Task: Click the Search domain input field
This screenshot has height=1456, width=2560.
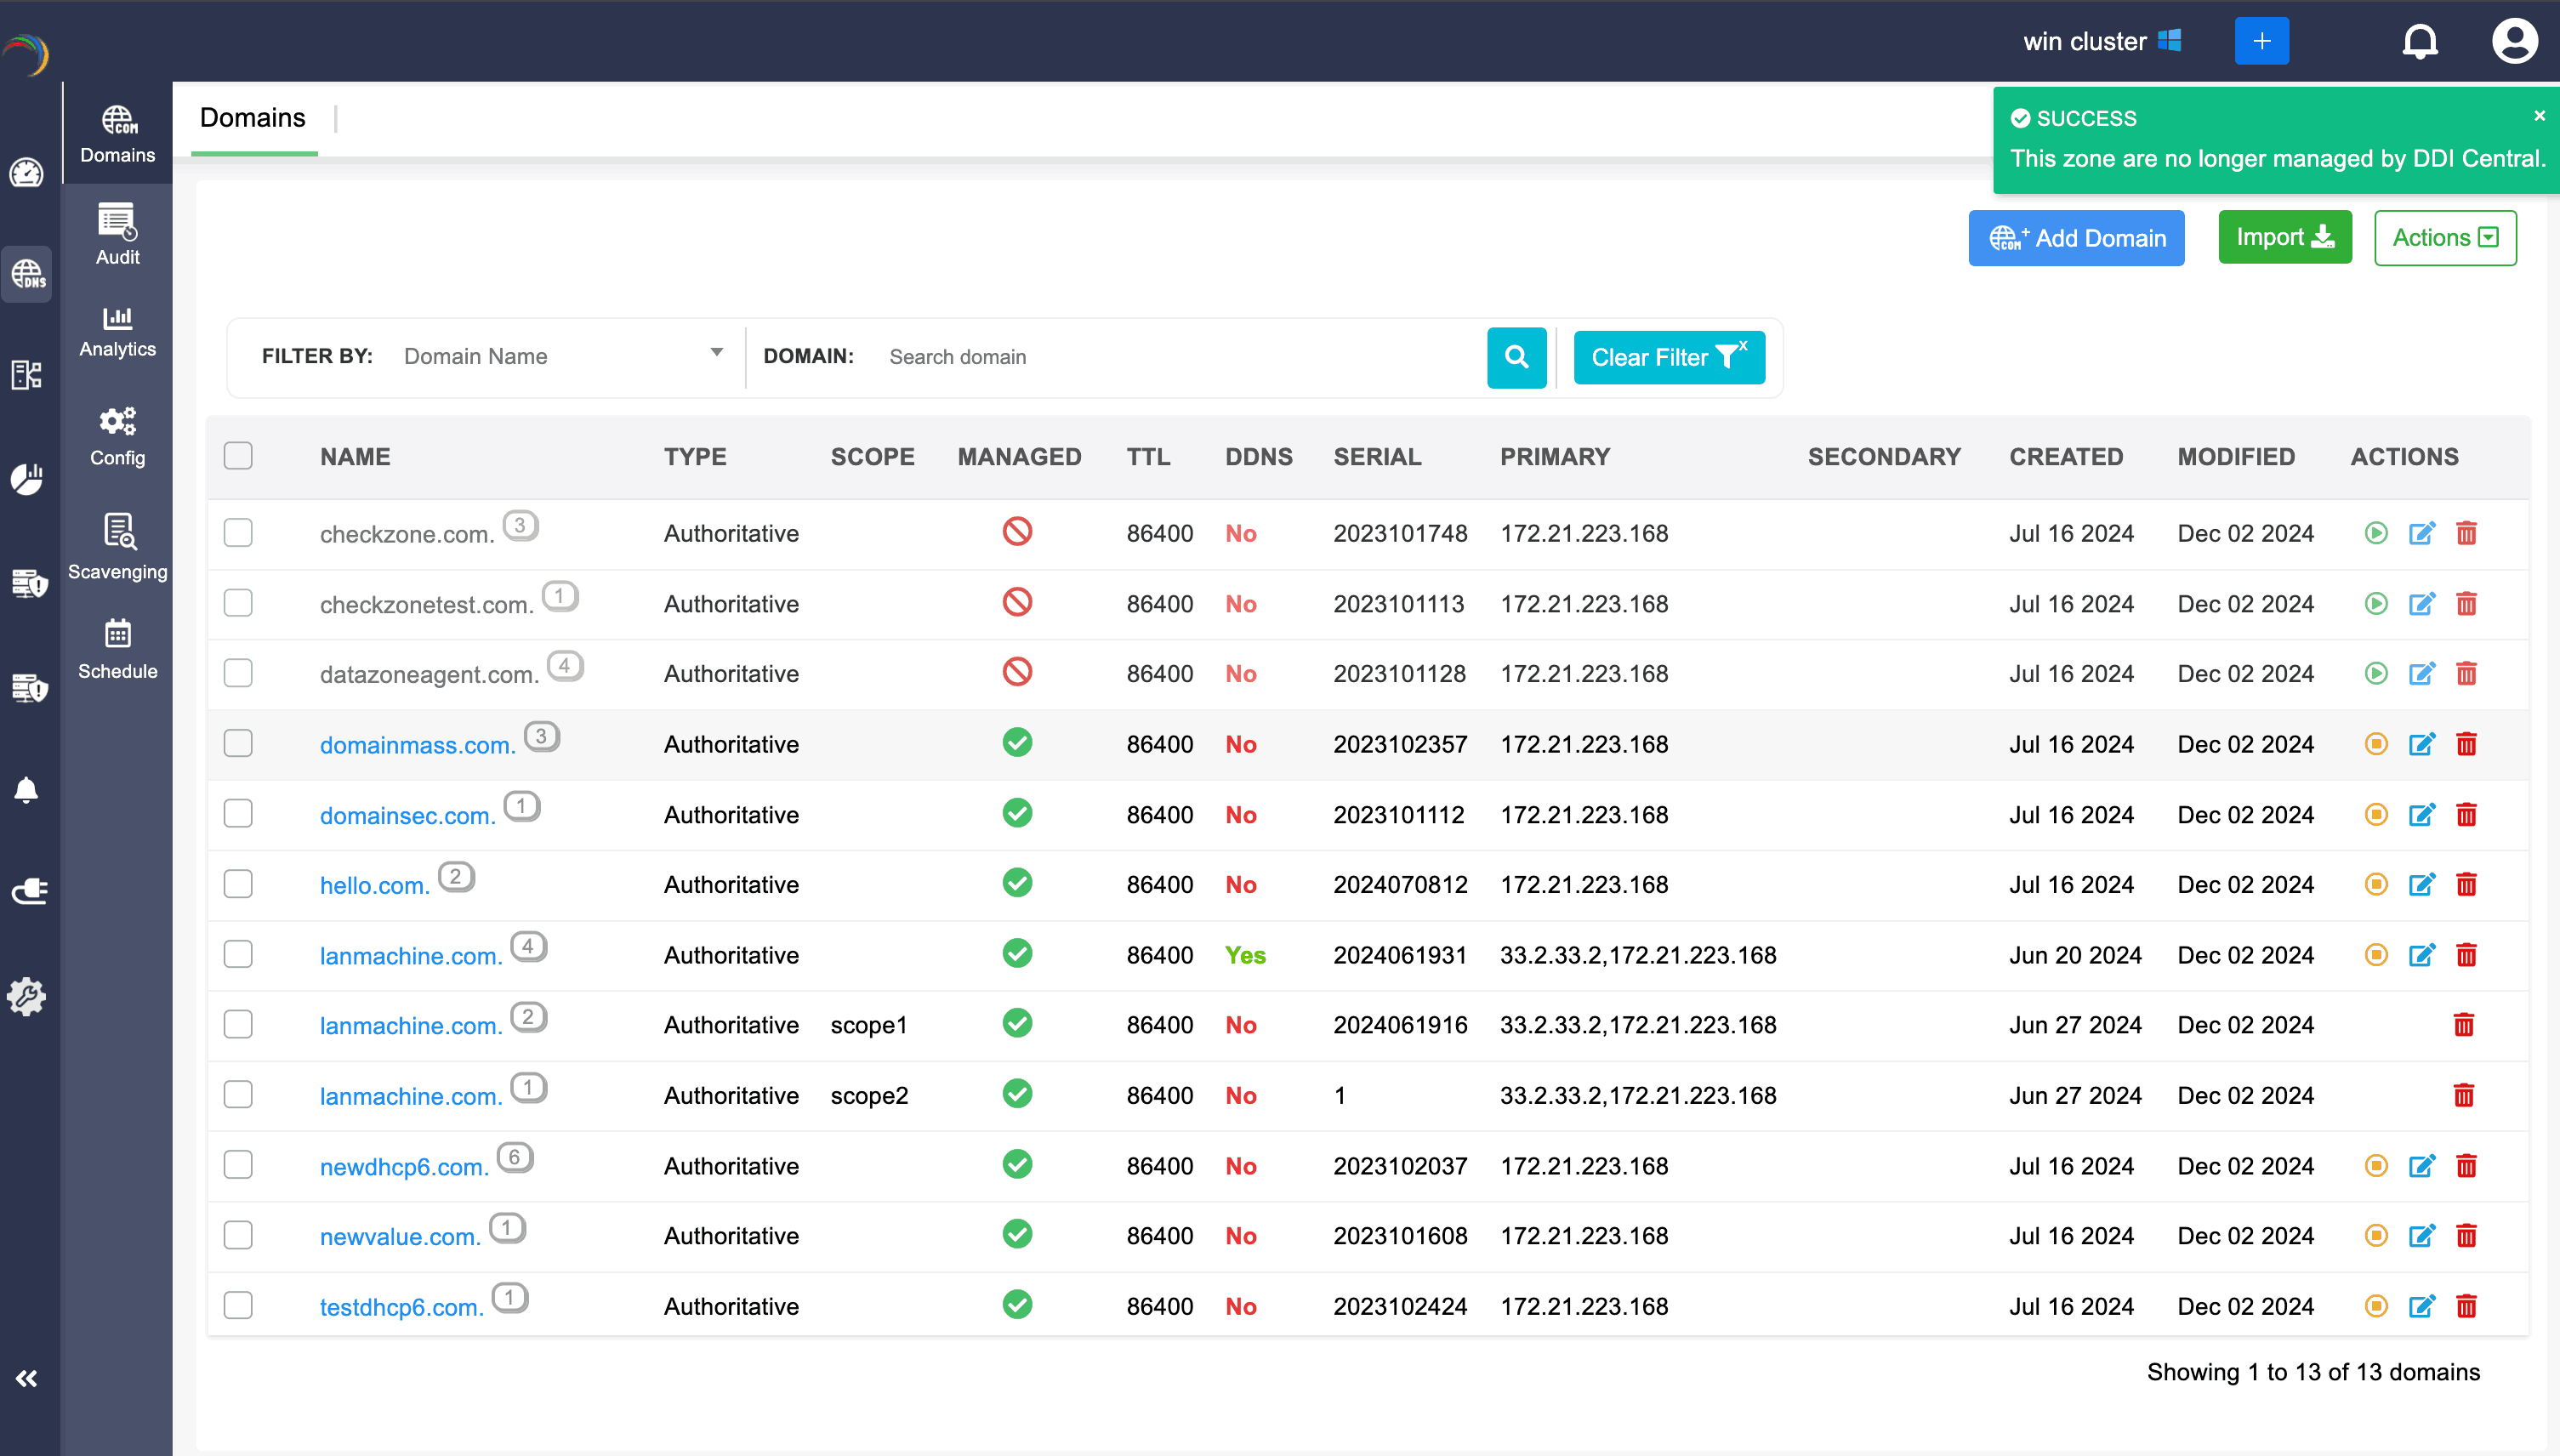Action: [x=1180, y=357]
